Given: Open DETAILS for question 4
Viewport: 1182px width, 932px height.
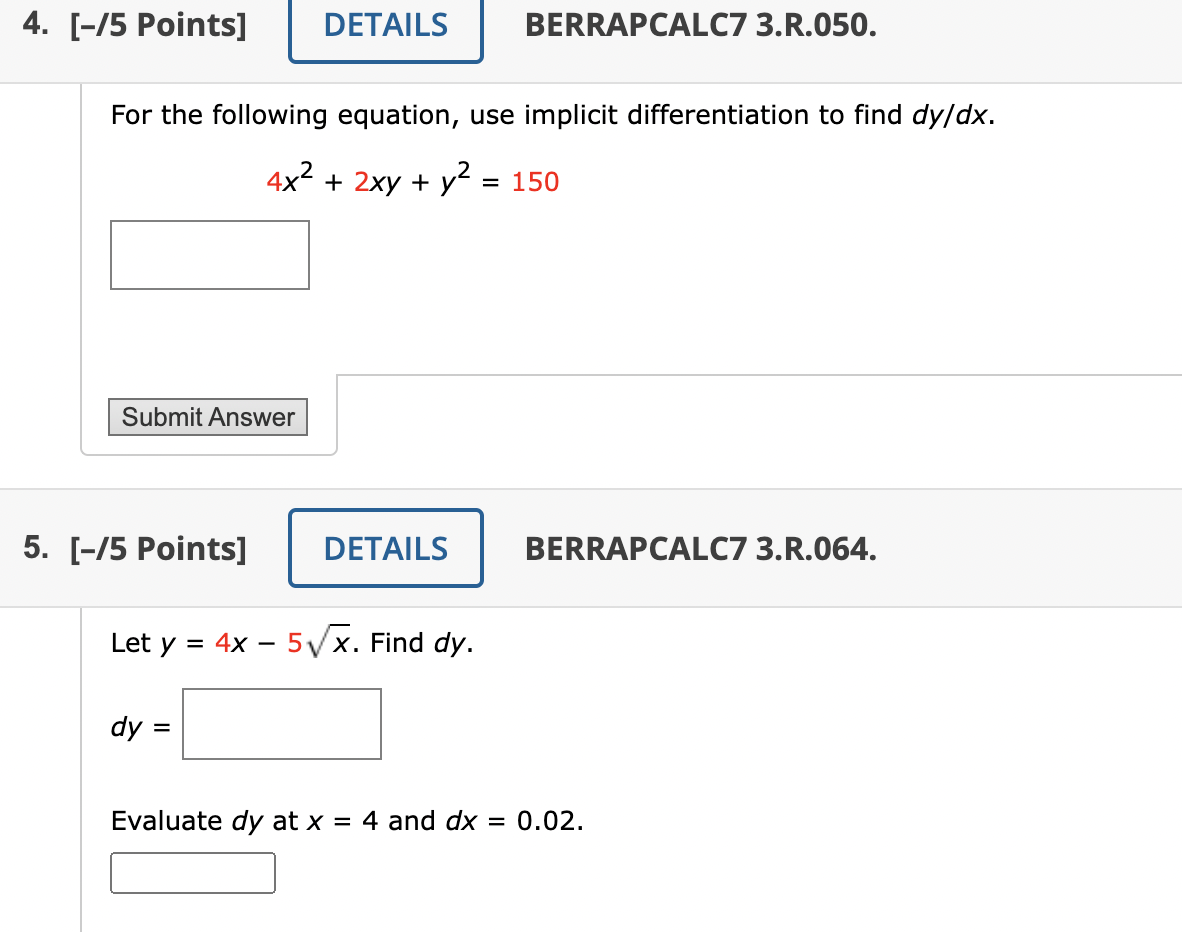Looking at the screenshot, I should click(385, 27).
